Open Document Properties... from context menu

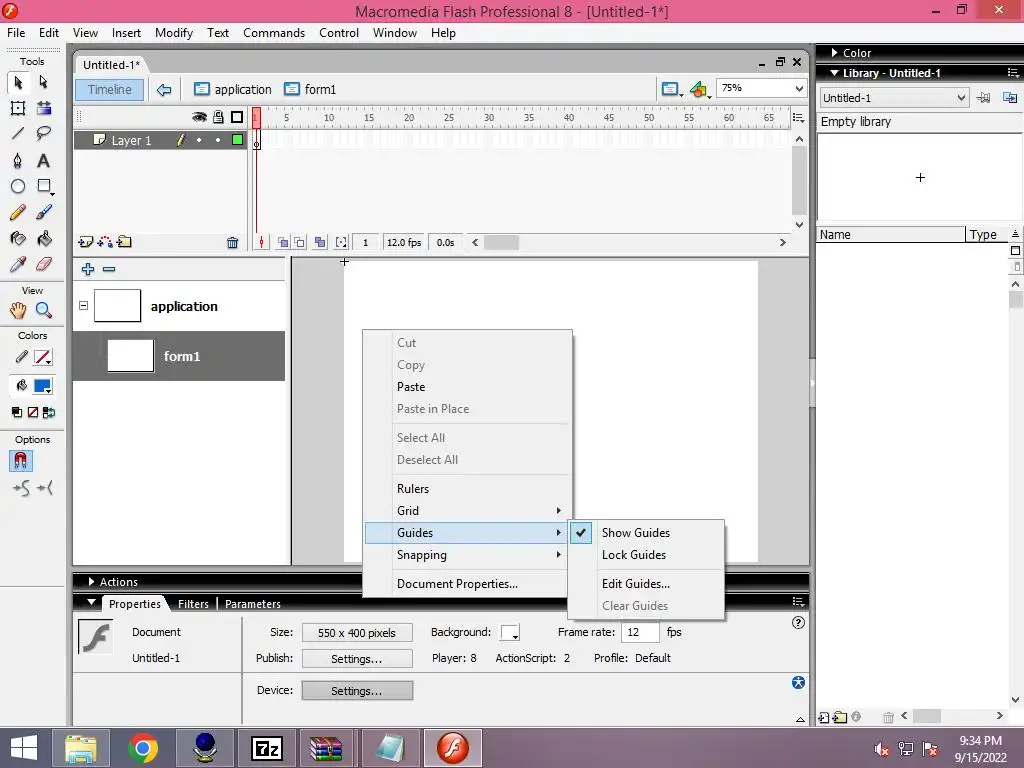tap(468, 584)
